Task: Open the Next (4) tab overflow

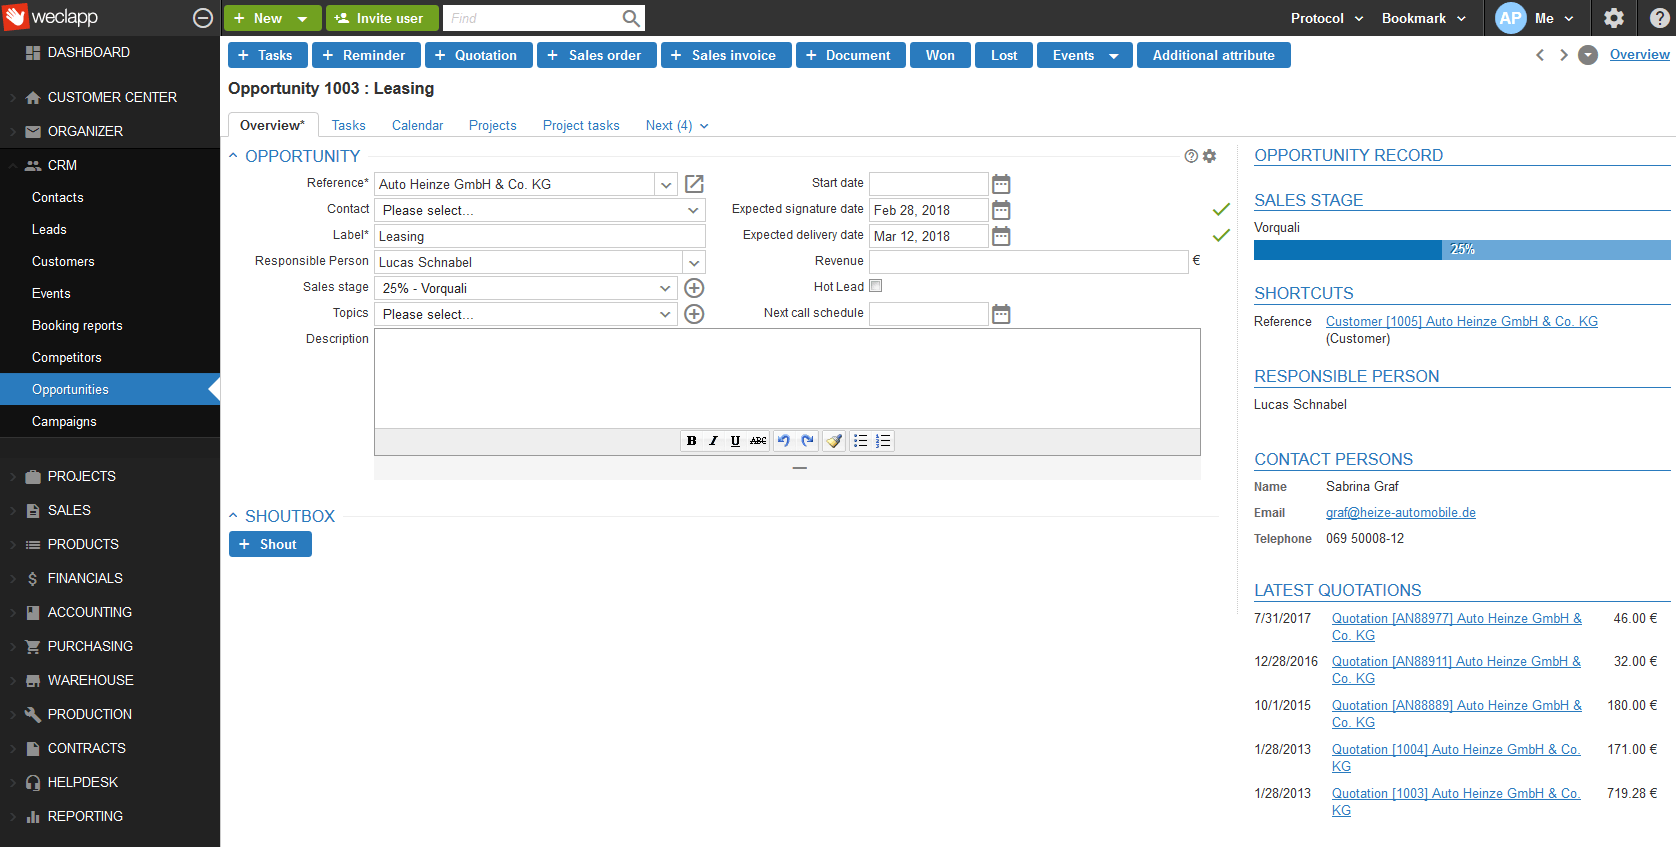Action: (x=677, y=125)
